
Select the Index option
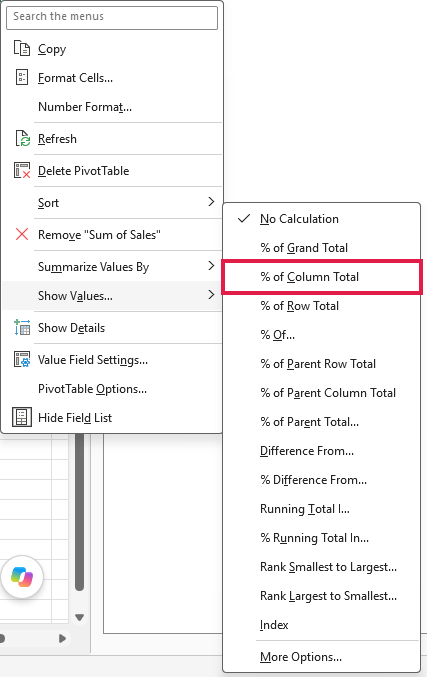[x=274, y=625]
